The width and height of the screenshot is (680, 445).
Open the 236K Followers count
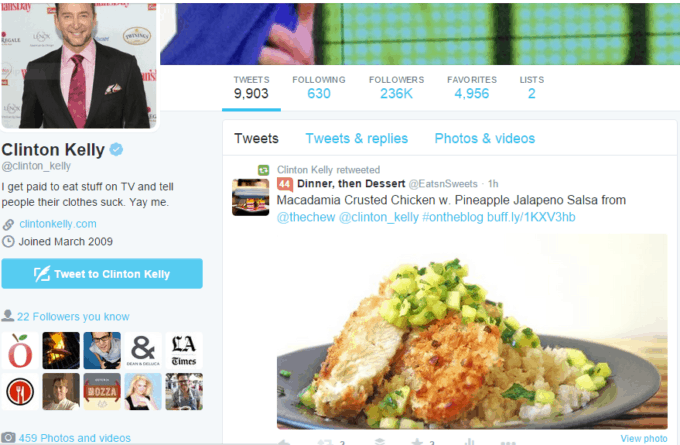tap(396, 88)
